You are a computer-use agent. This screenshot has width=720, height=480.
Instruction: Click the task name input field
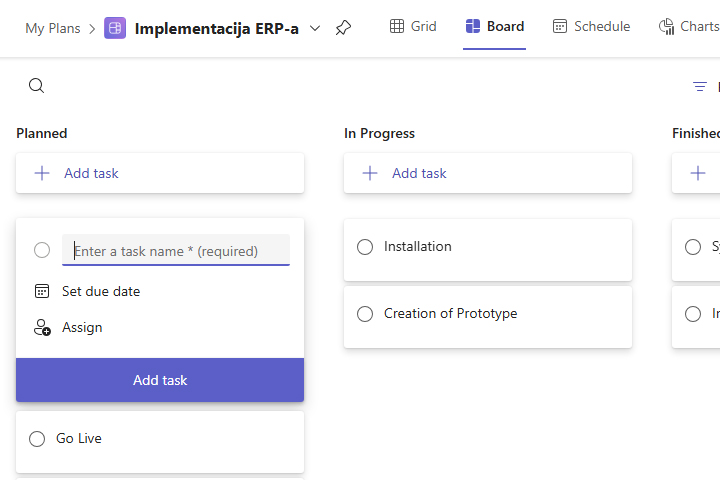coord(176,251)
